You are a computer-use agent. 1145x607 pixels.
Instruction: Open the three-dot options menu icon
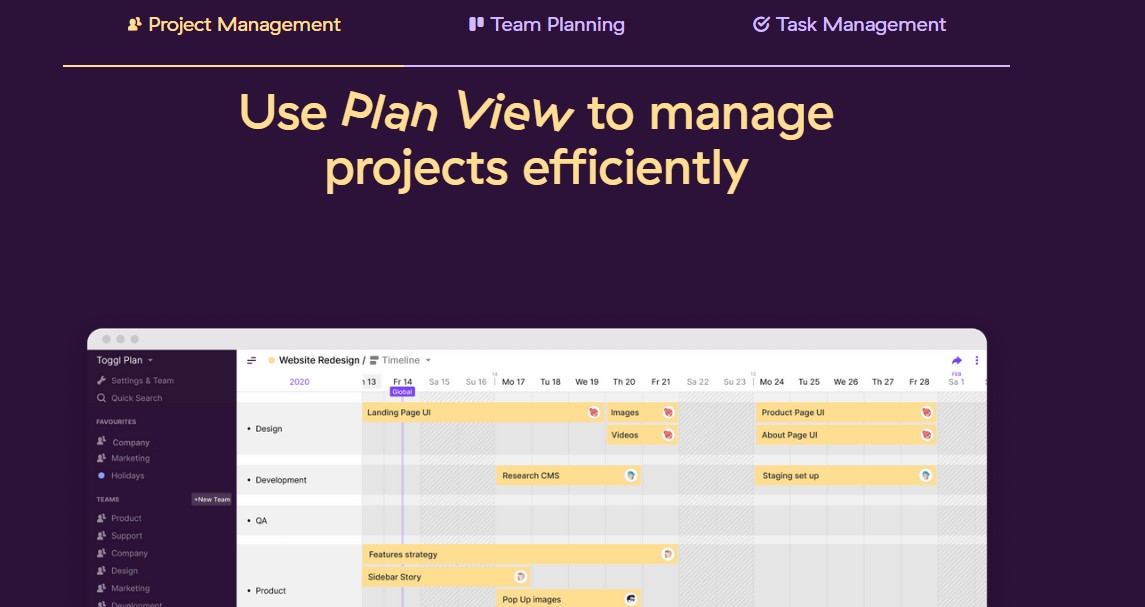tap(976, 360)
